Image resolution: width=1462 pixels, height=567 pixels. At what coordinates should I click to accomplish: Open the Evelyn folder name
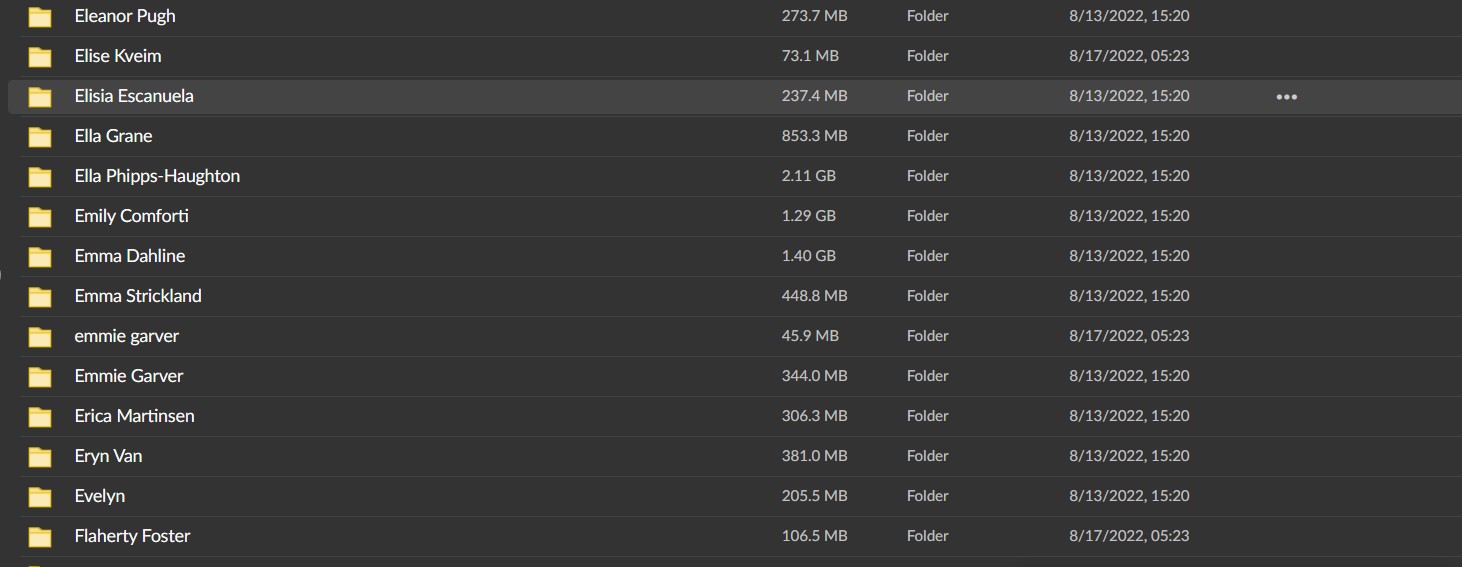[100, 496]
